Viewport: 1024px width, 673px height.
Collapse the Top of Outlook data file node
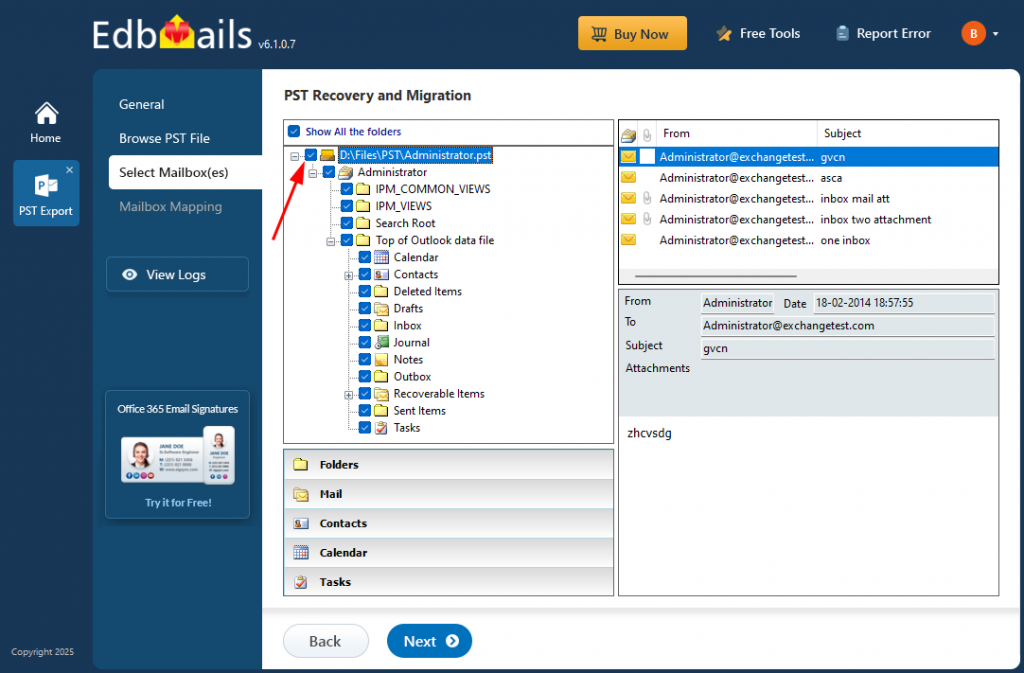331,242
